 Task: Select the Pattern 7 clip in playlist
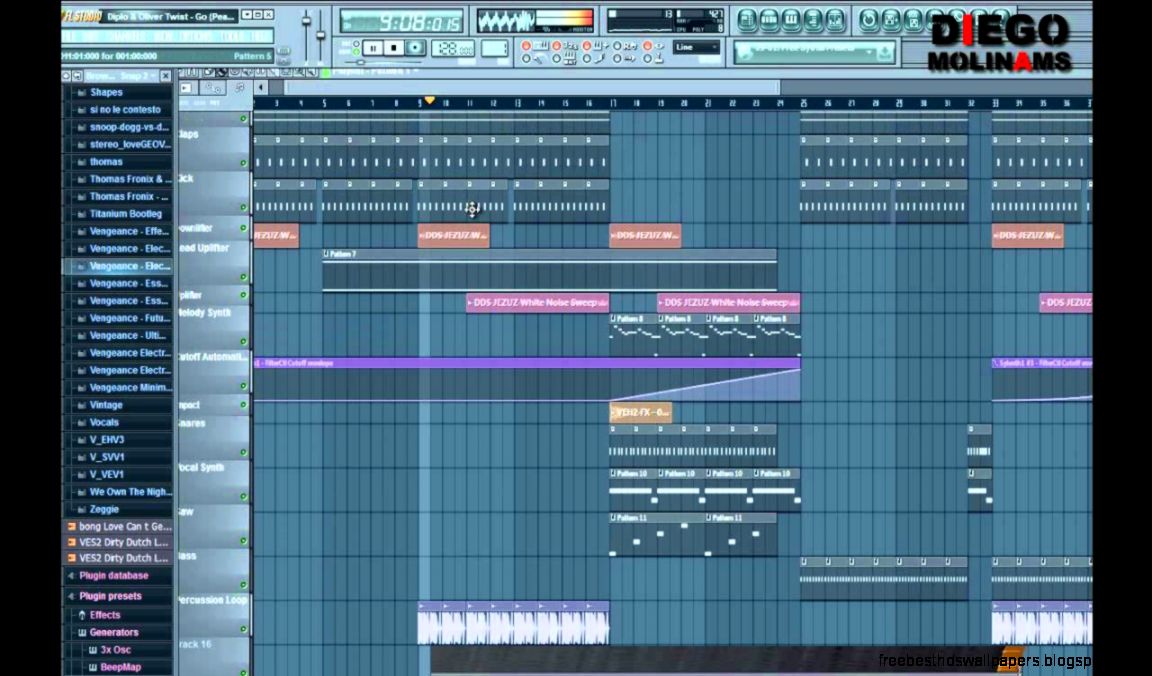tap(550, 270)
